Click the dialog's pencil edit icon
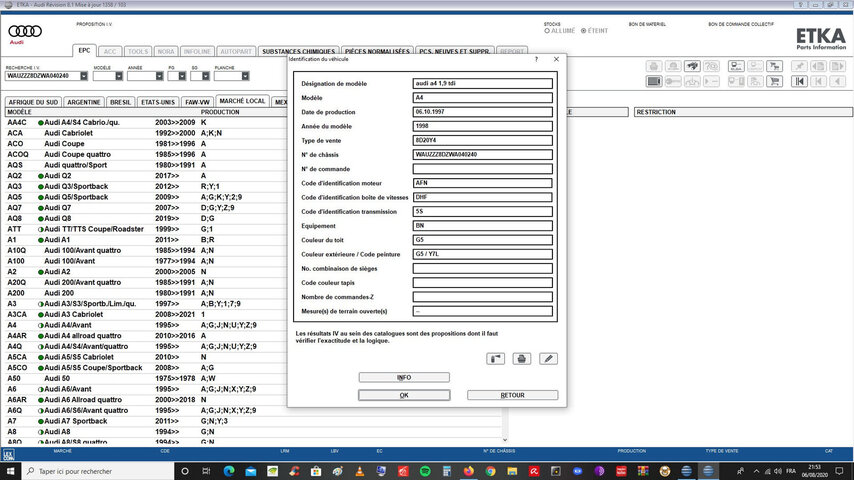 (548, 359)
